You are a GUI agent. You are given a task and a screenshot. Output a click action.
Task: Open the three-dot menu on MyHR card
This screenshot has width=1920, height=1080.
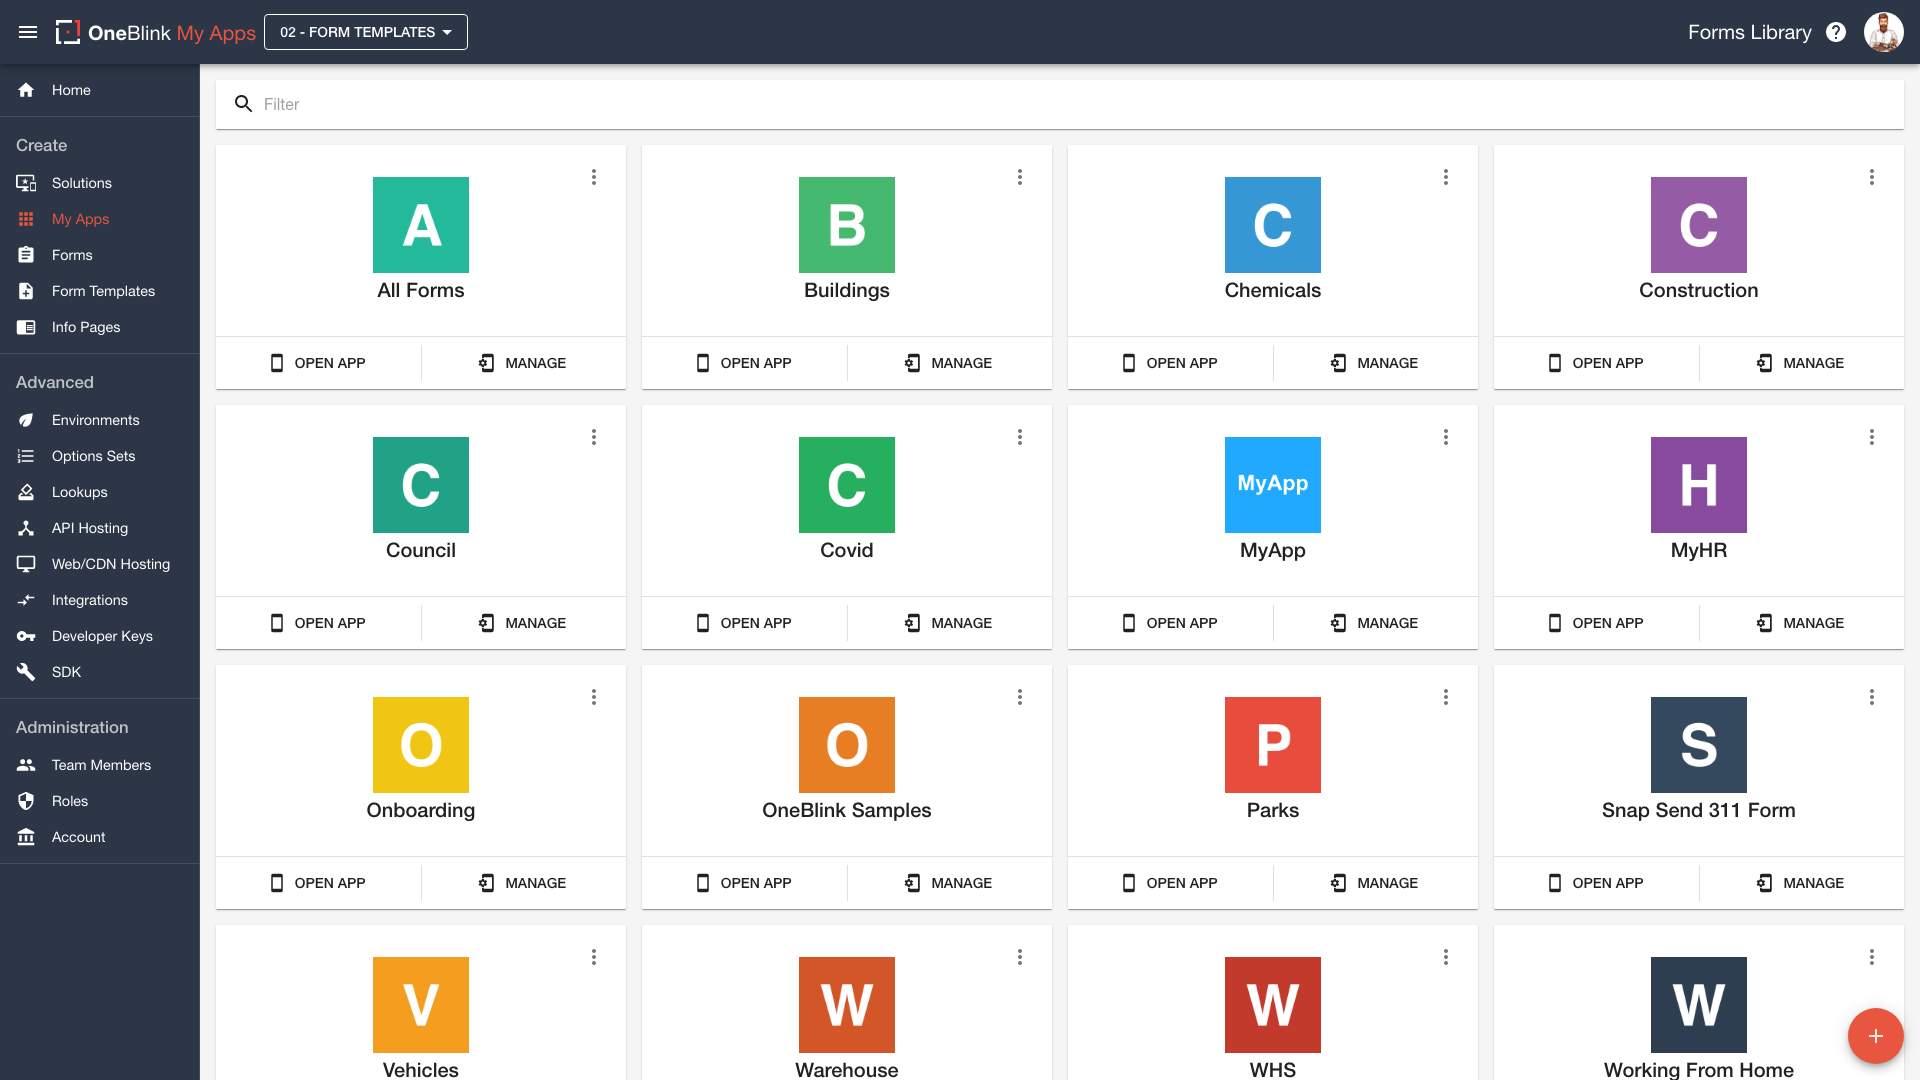(1871, 437)
